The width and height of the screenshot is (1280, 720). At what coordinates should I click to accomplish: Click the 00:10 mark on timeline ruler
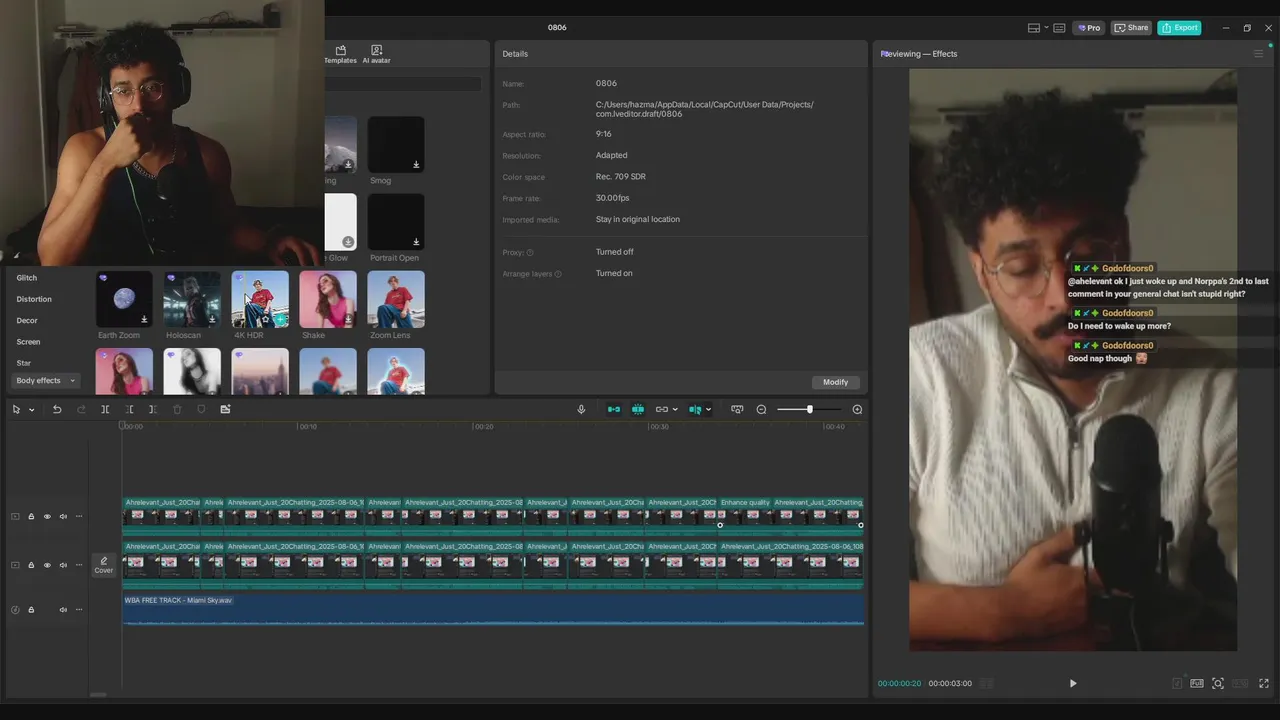[x=307, y=426]
